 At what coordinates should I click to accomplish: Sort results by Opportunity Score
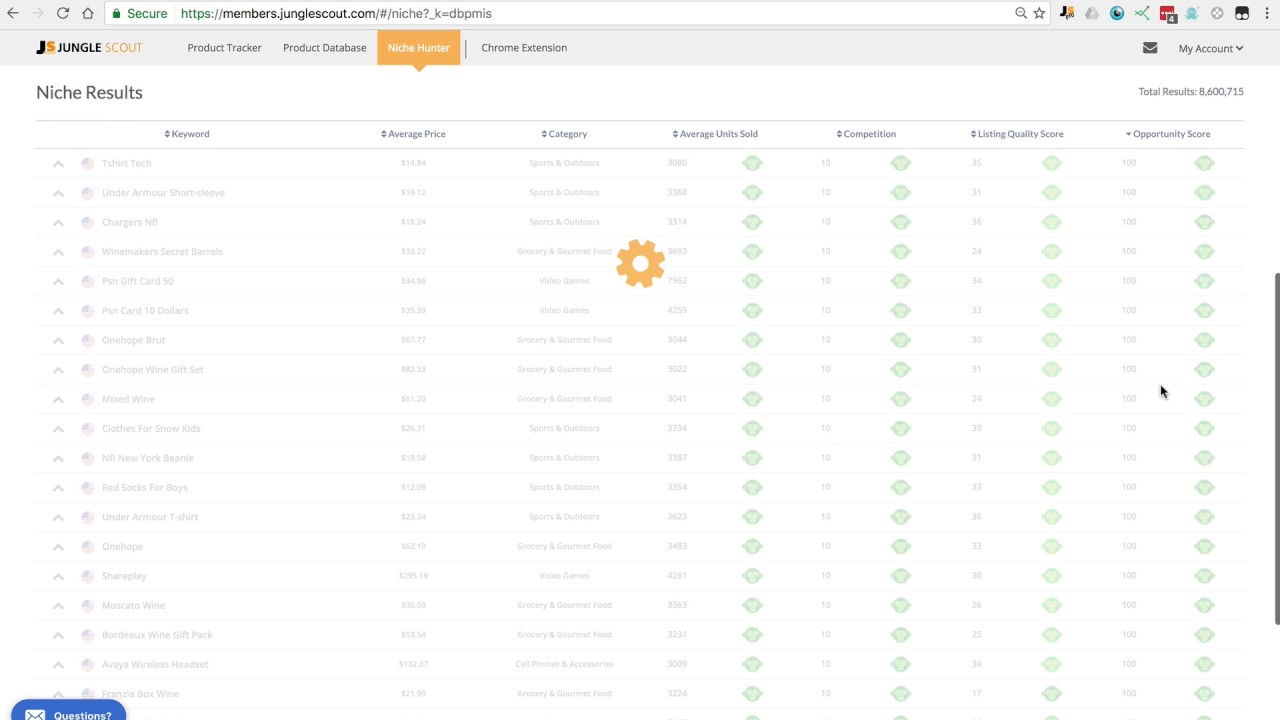point(1168,134)
